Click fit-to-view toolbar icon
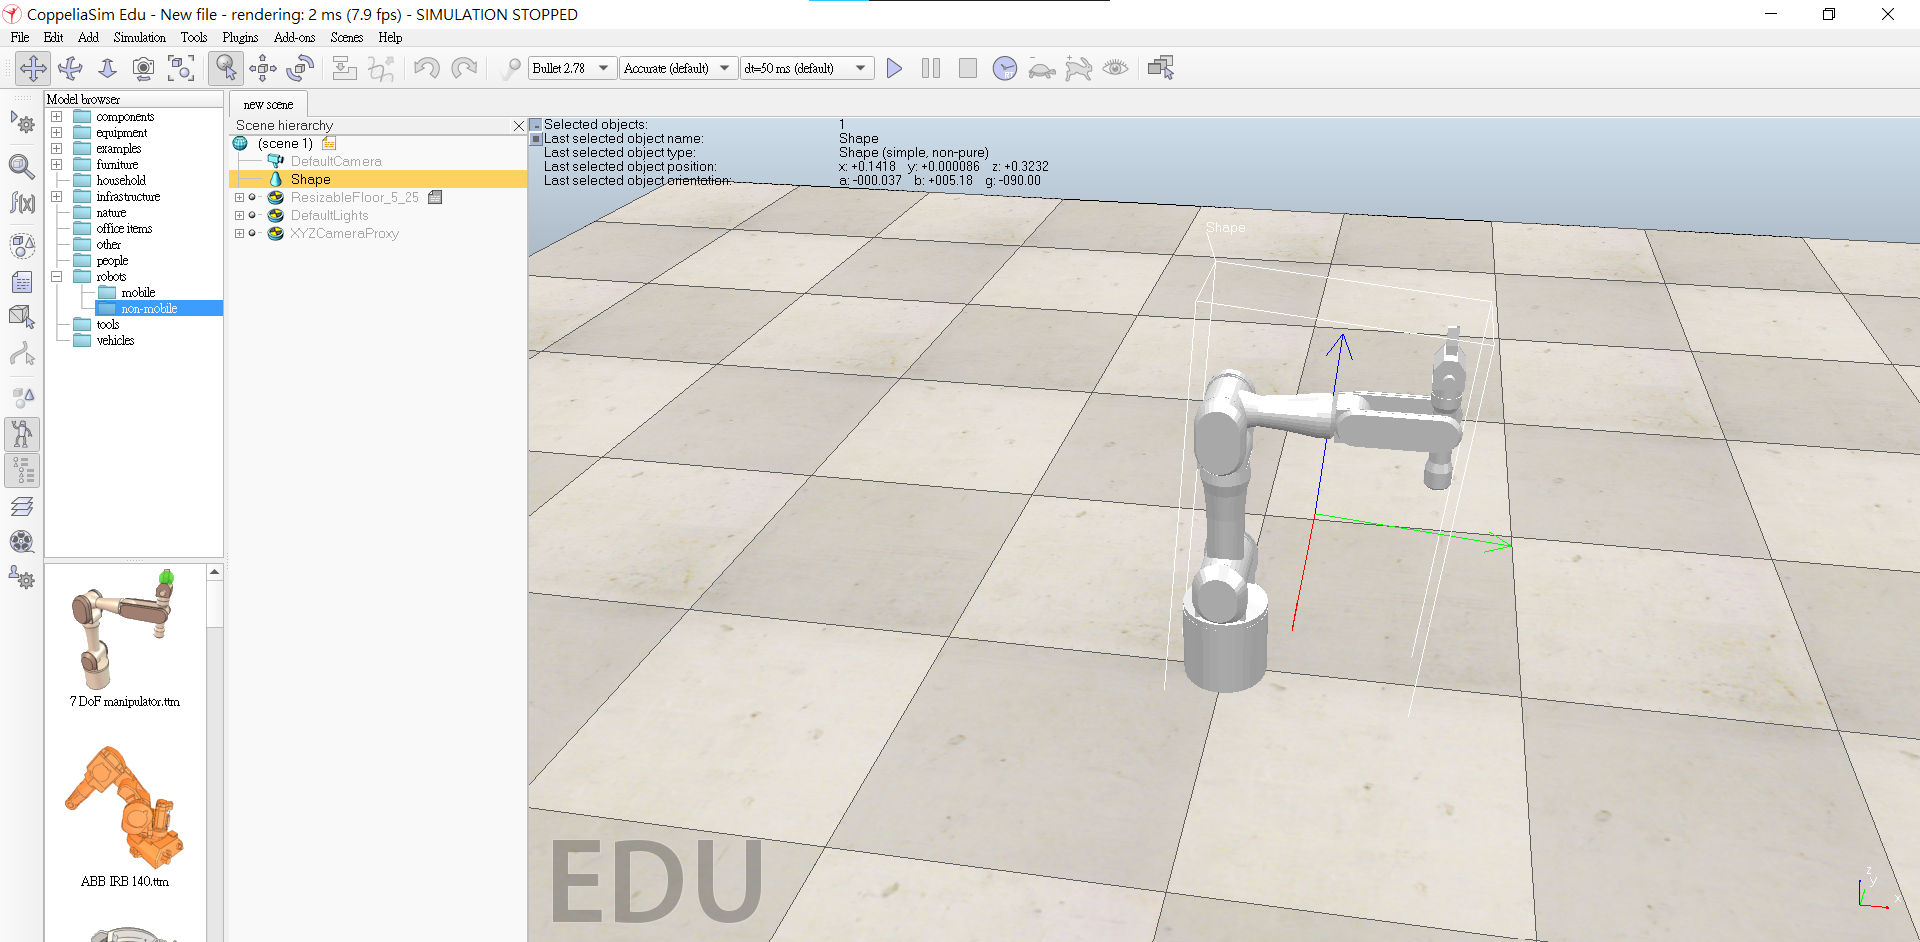The height and width of the screenshot is (942, 1920). click(181, 68)
